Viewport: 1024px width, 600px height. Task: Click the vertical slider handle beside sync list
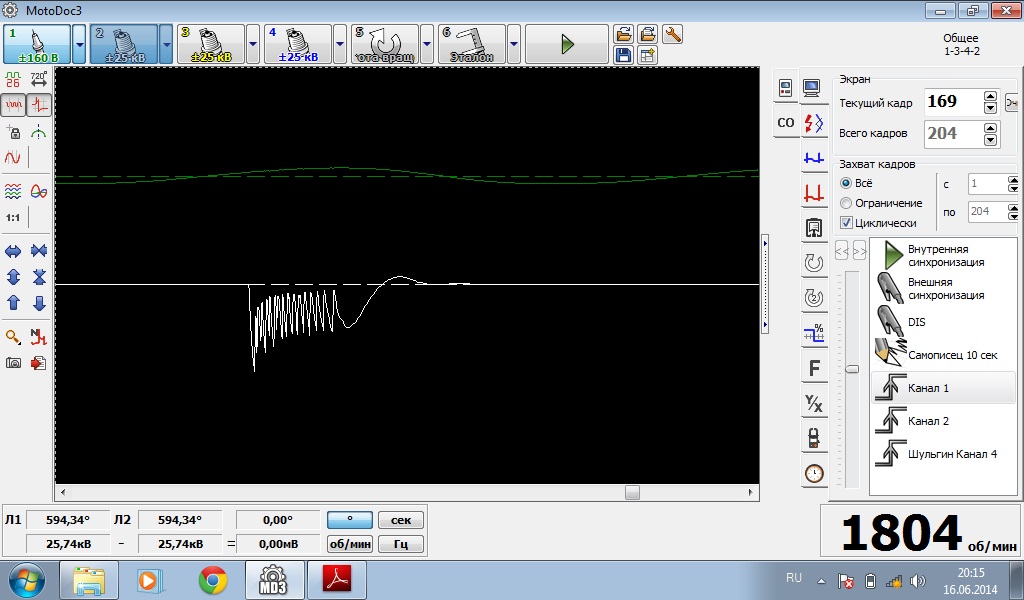pos(852,368)
